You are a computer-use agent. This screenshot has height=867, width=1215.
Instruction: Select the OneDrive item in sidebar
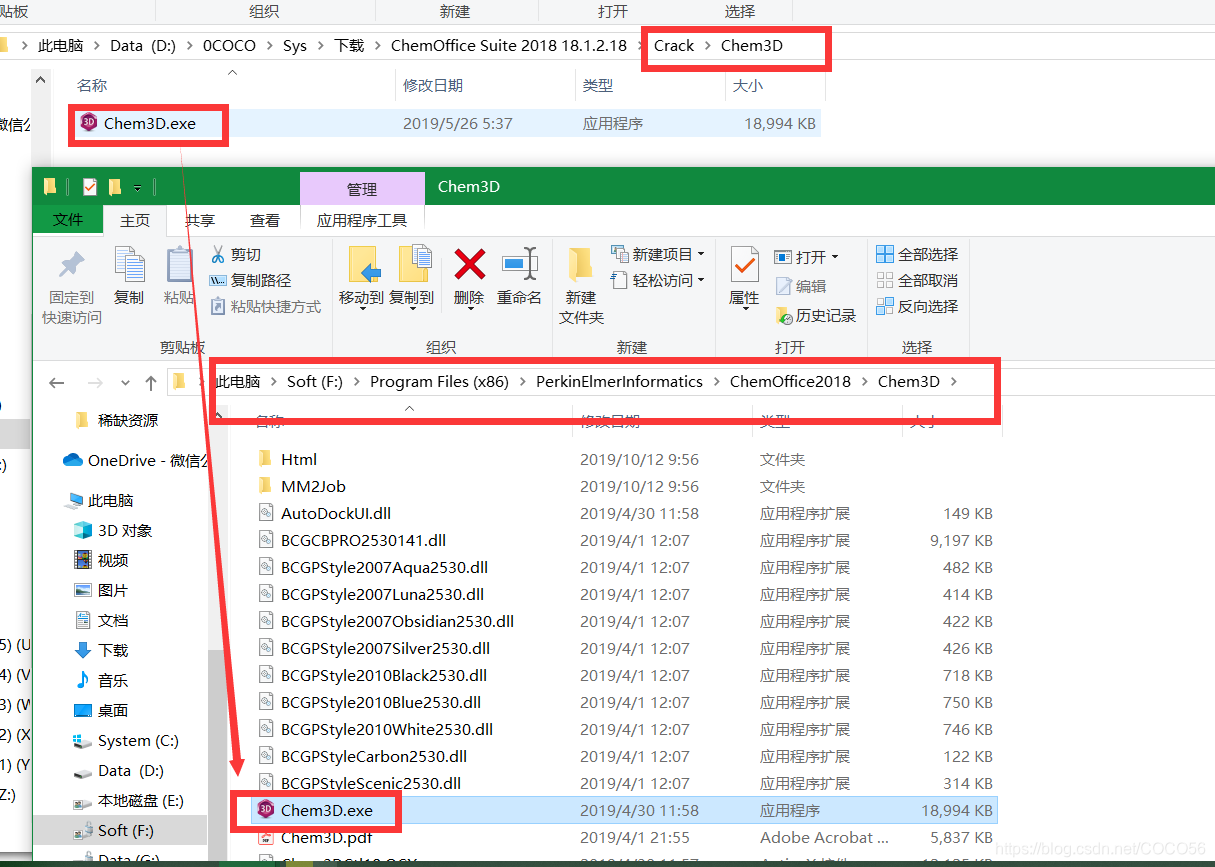point(136,460)
